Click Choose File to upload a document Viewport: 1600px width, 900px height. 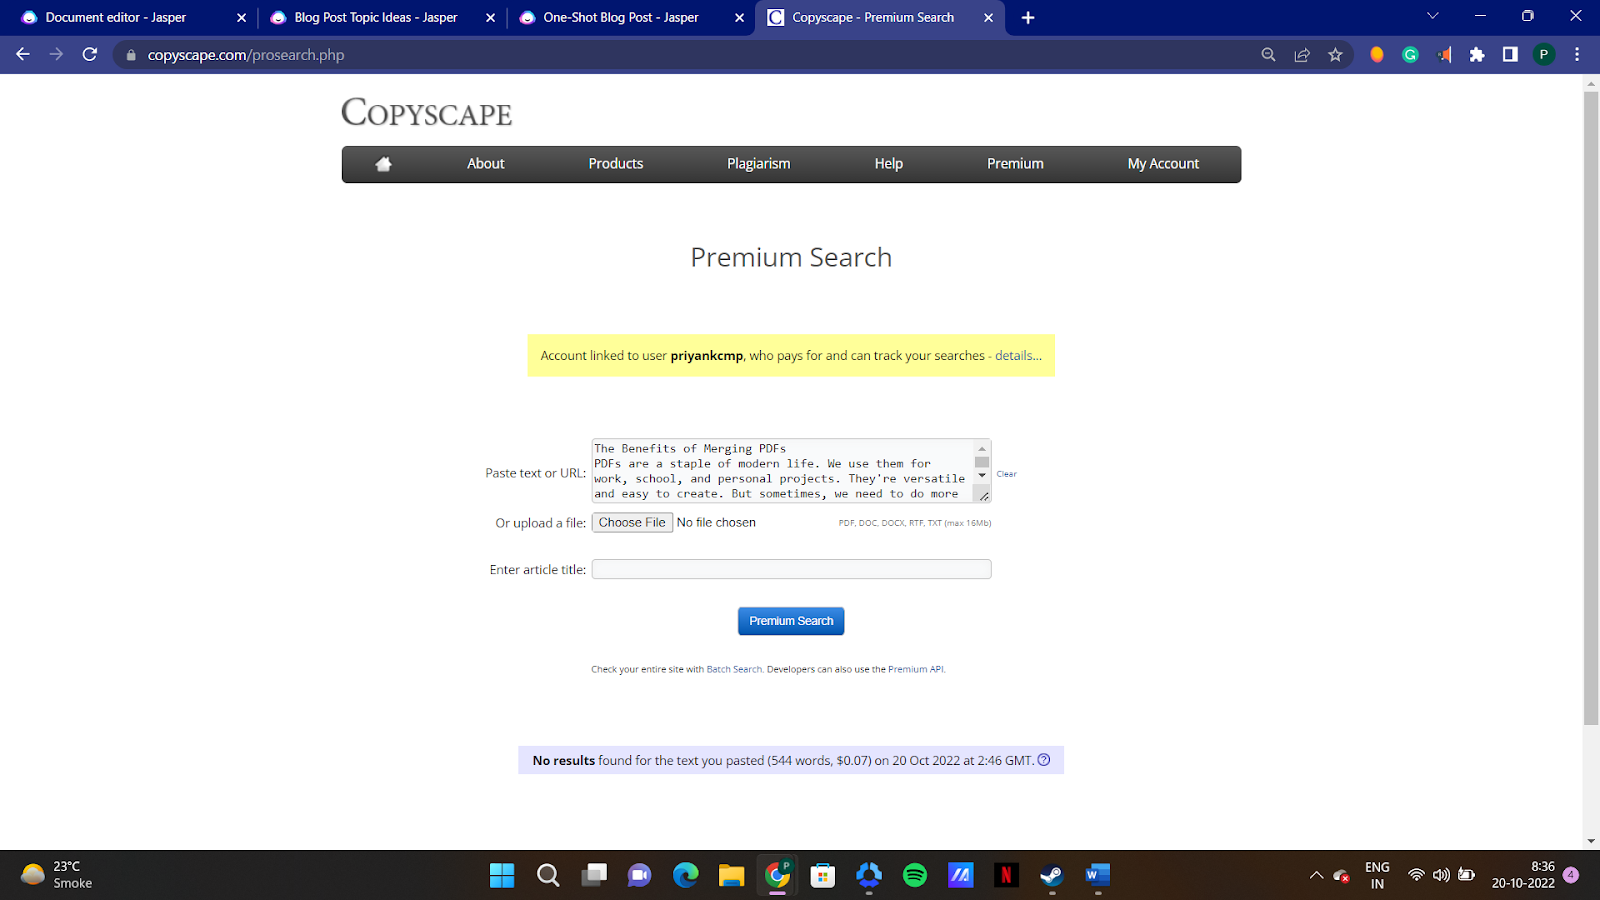[x=632, y=523]
